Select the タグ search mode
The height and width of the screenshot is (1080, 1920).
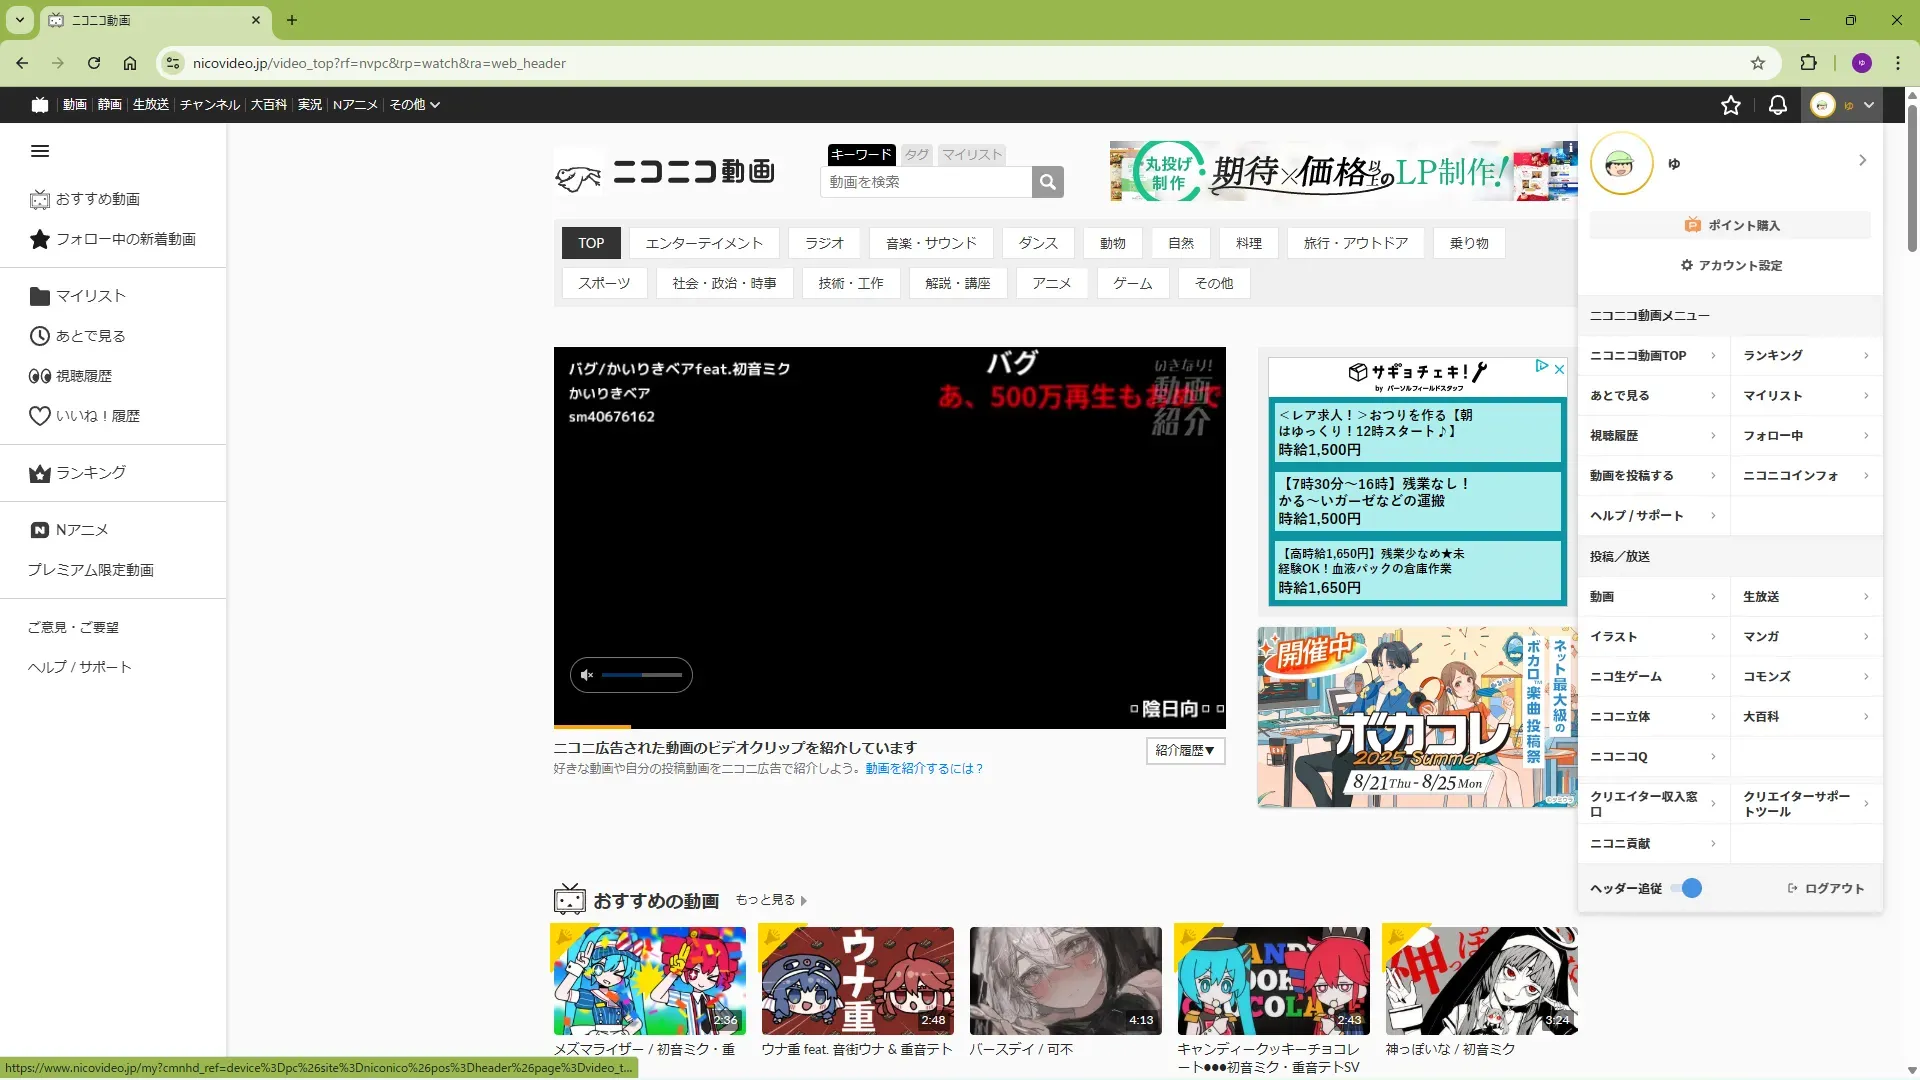pos(916,154)
